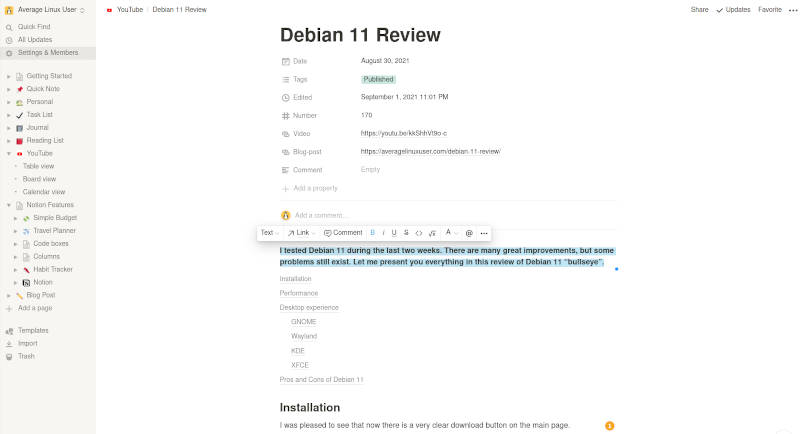Click the Published tag
Screen dimensions: 800x434
[x=378, y=79]
